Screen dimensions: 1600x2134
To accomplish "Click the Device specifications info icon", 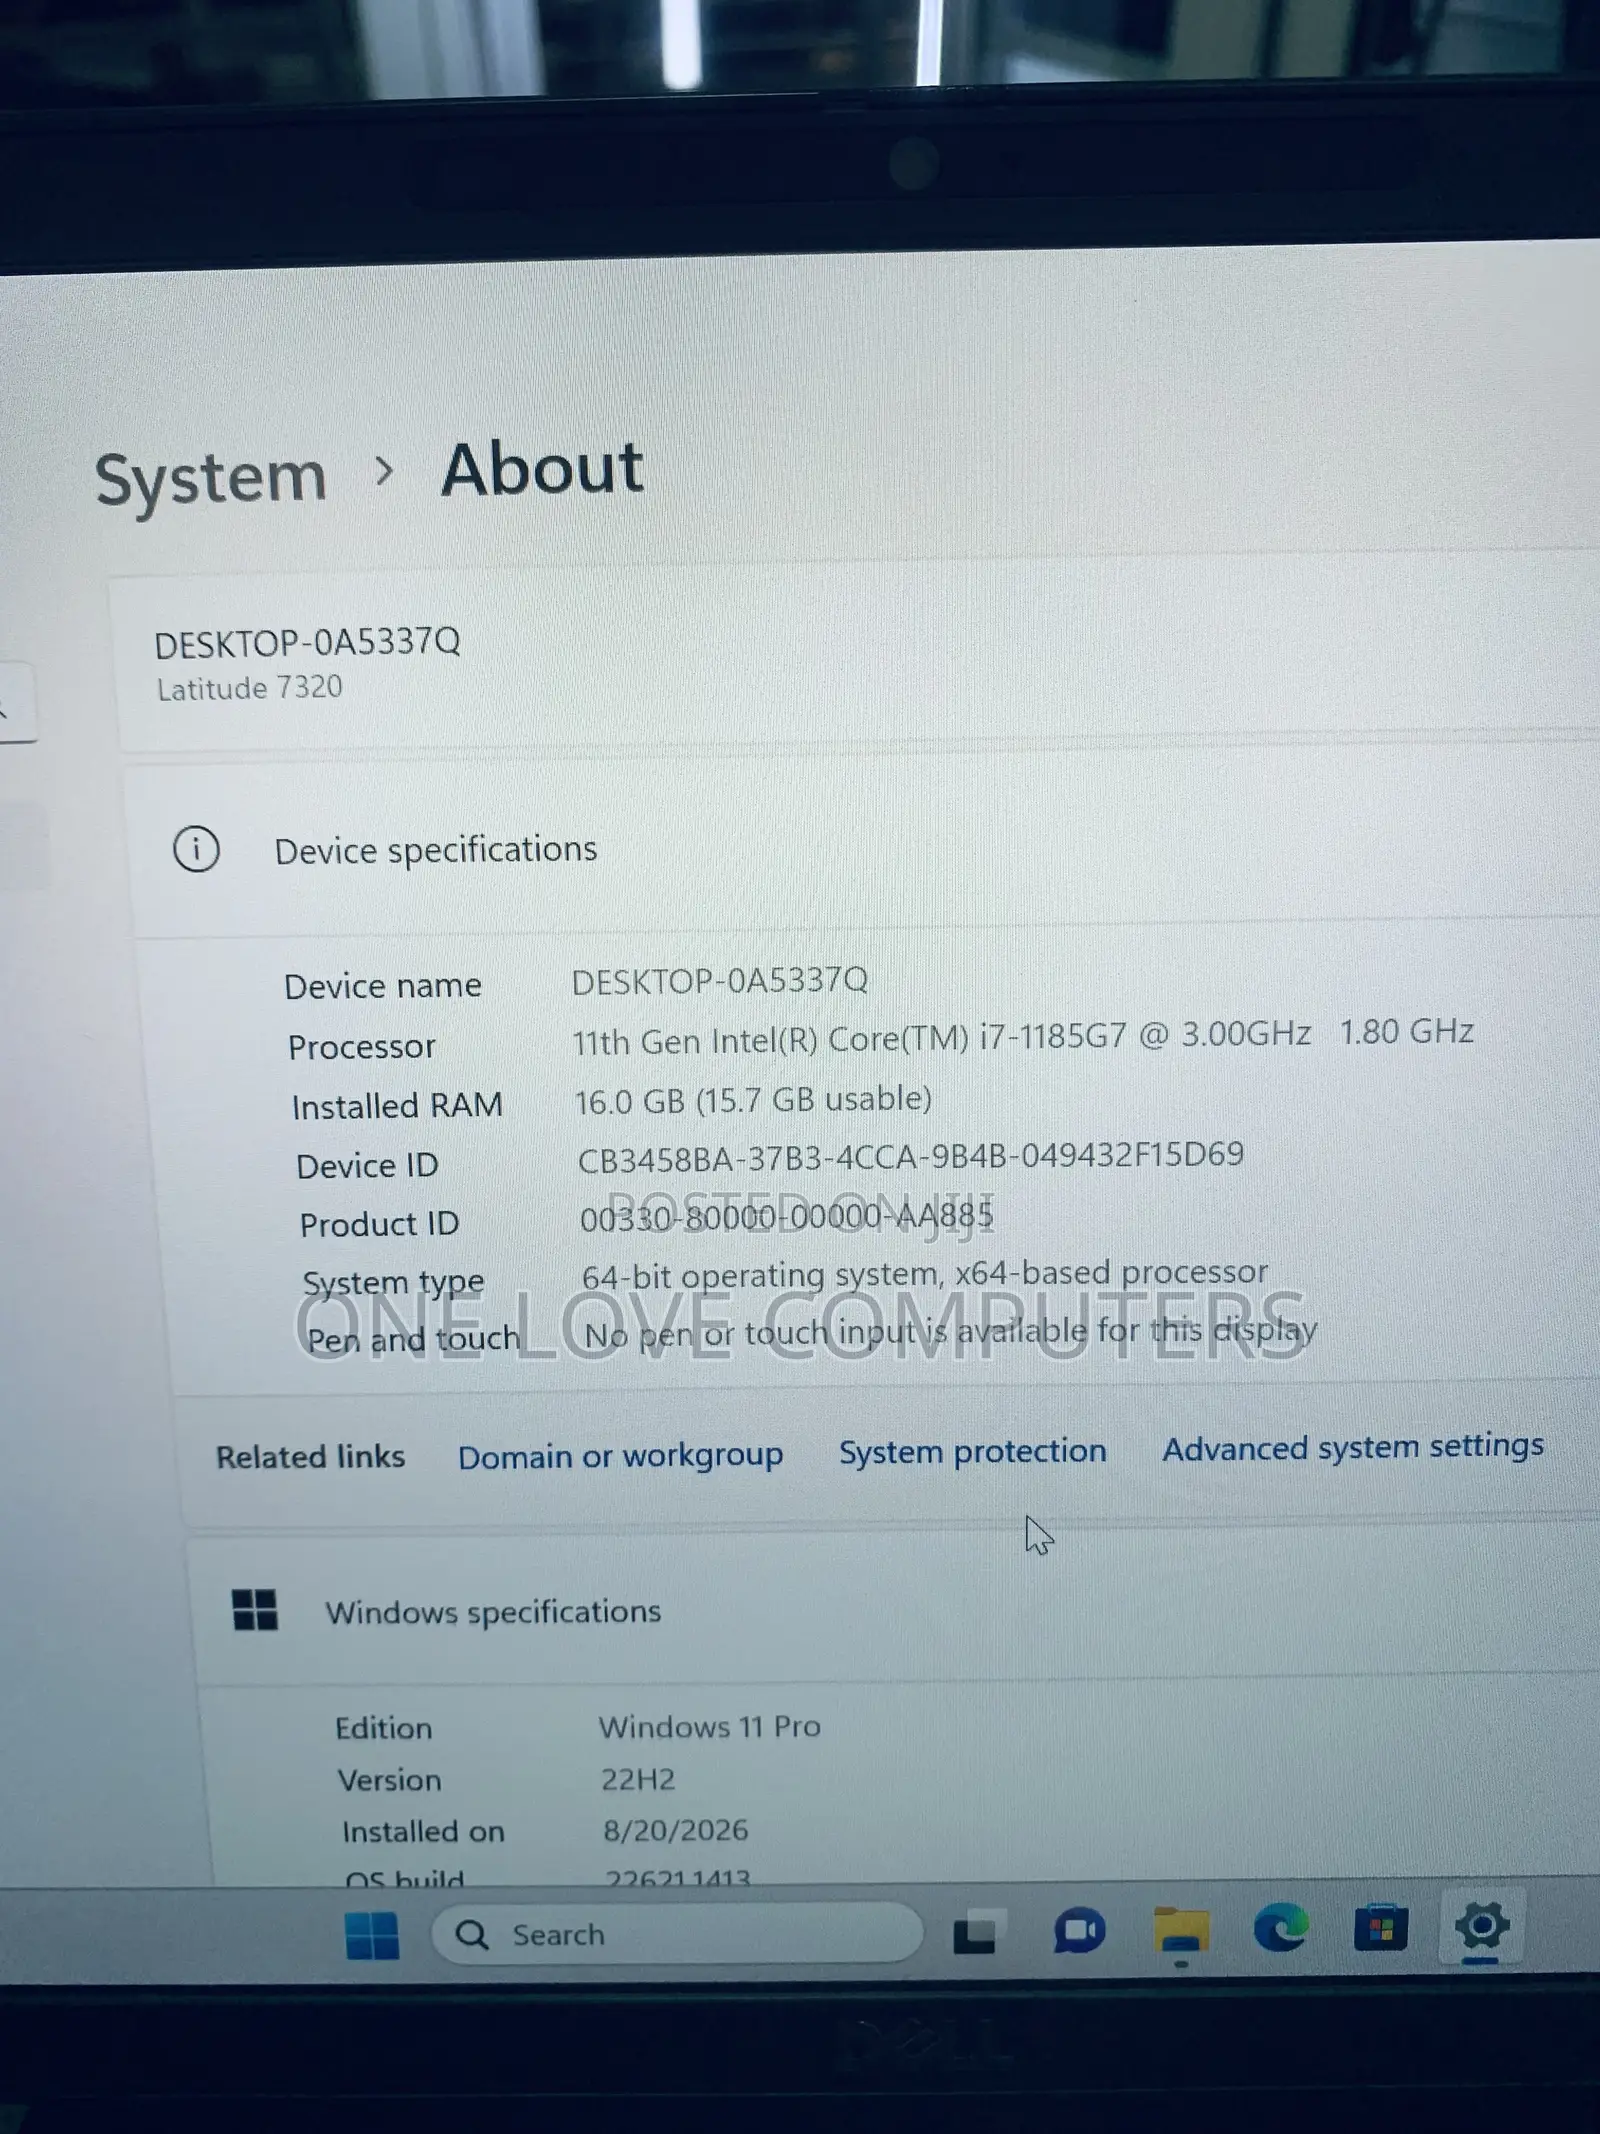I will click(x=196, y=850).
